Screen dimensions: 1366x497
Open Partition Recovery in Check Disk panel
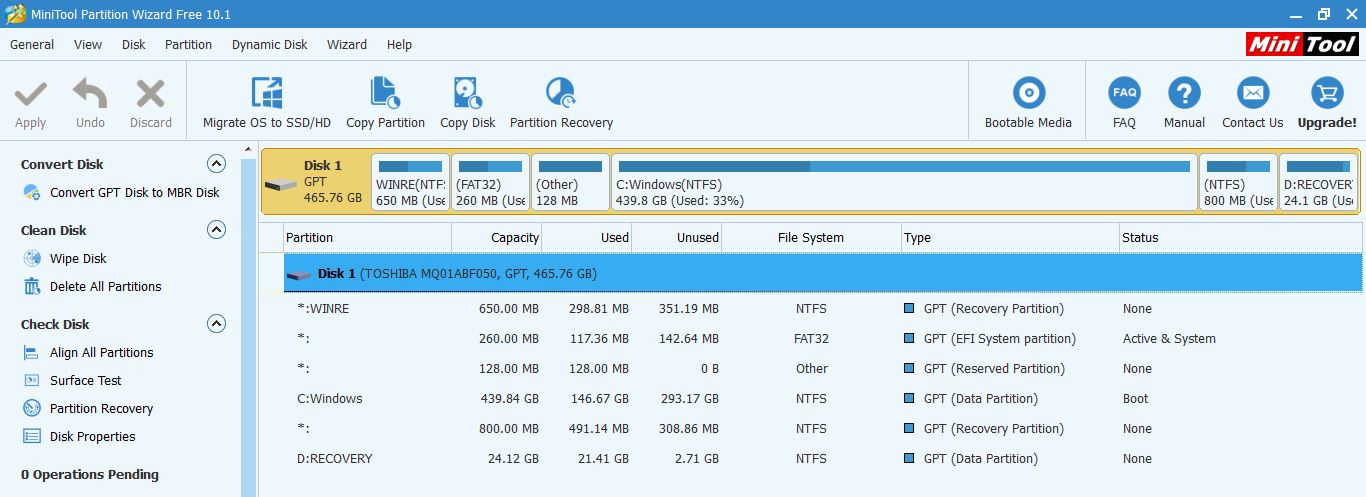click(x=102, y=408)
